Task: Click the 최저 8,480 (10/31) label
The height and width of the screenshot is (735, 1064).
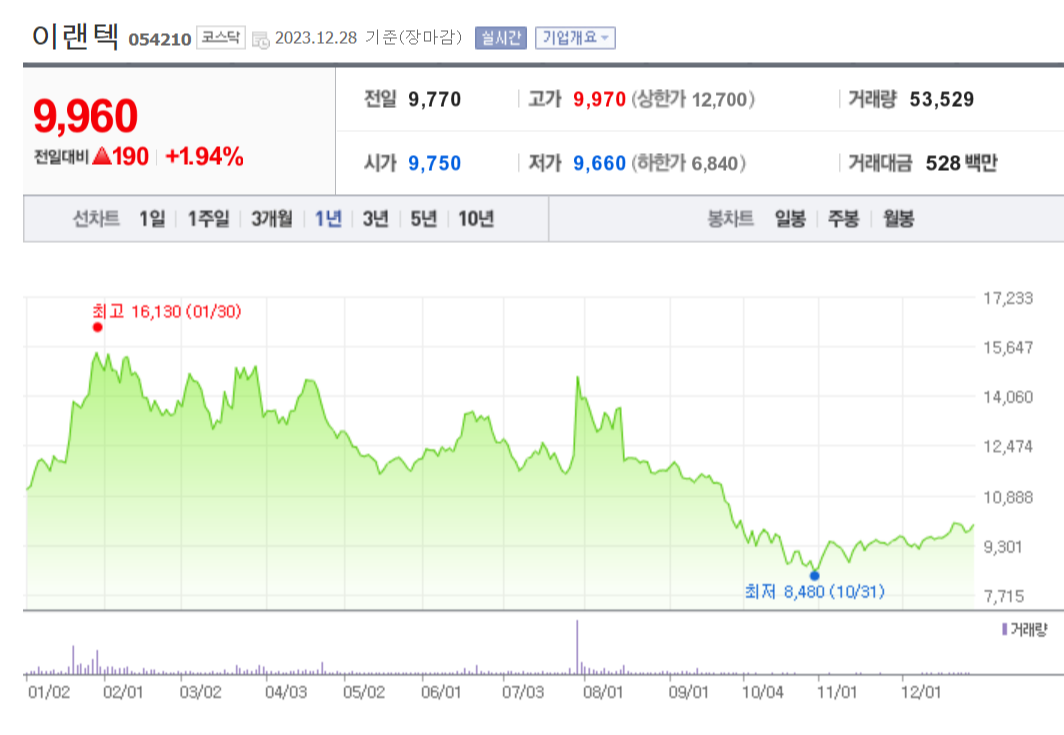Action: (x=814, y=592)
